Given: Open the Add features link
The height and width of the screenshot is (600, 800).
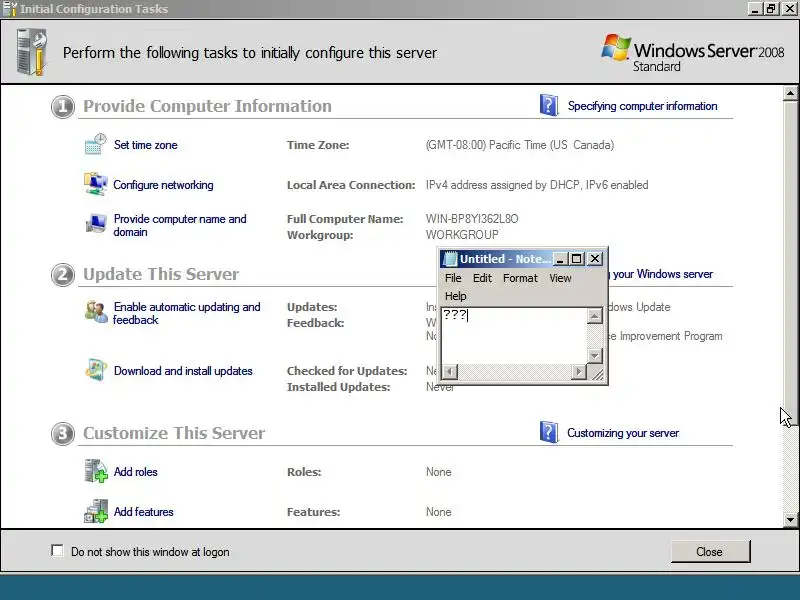Looking at the screenshot, I should (143, 512).
